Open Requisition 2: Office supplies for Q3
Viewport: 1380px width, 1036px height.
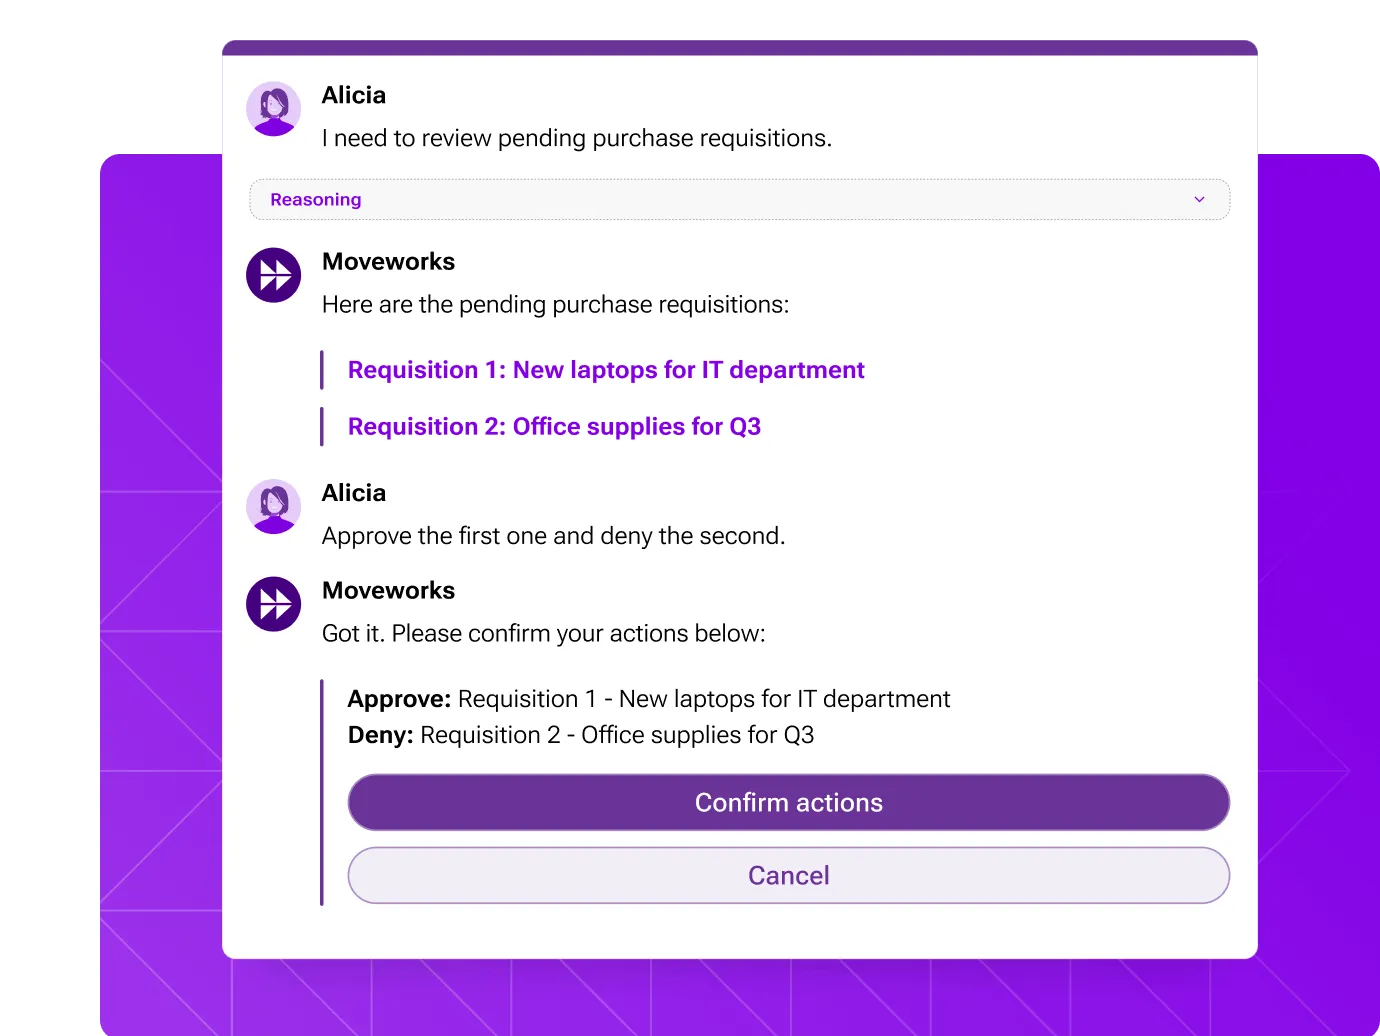click(554, 427)
